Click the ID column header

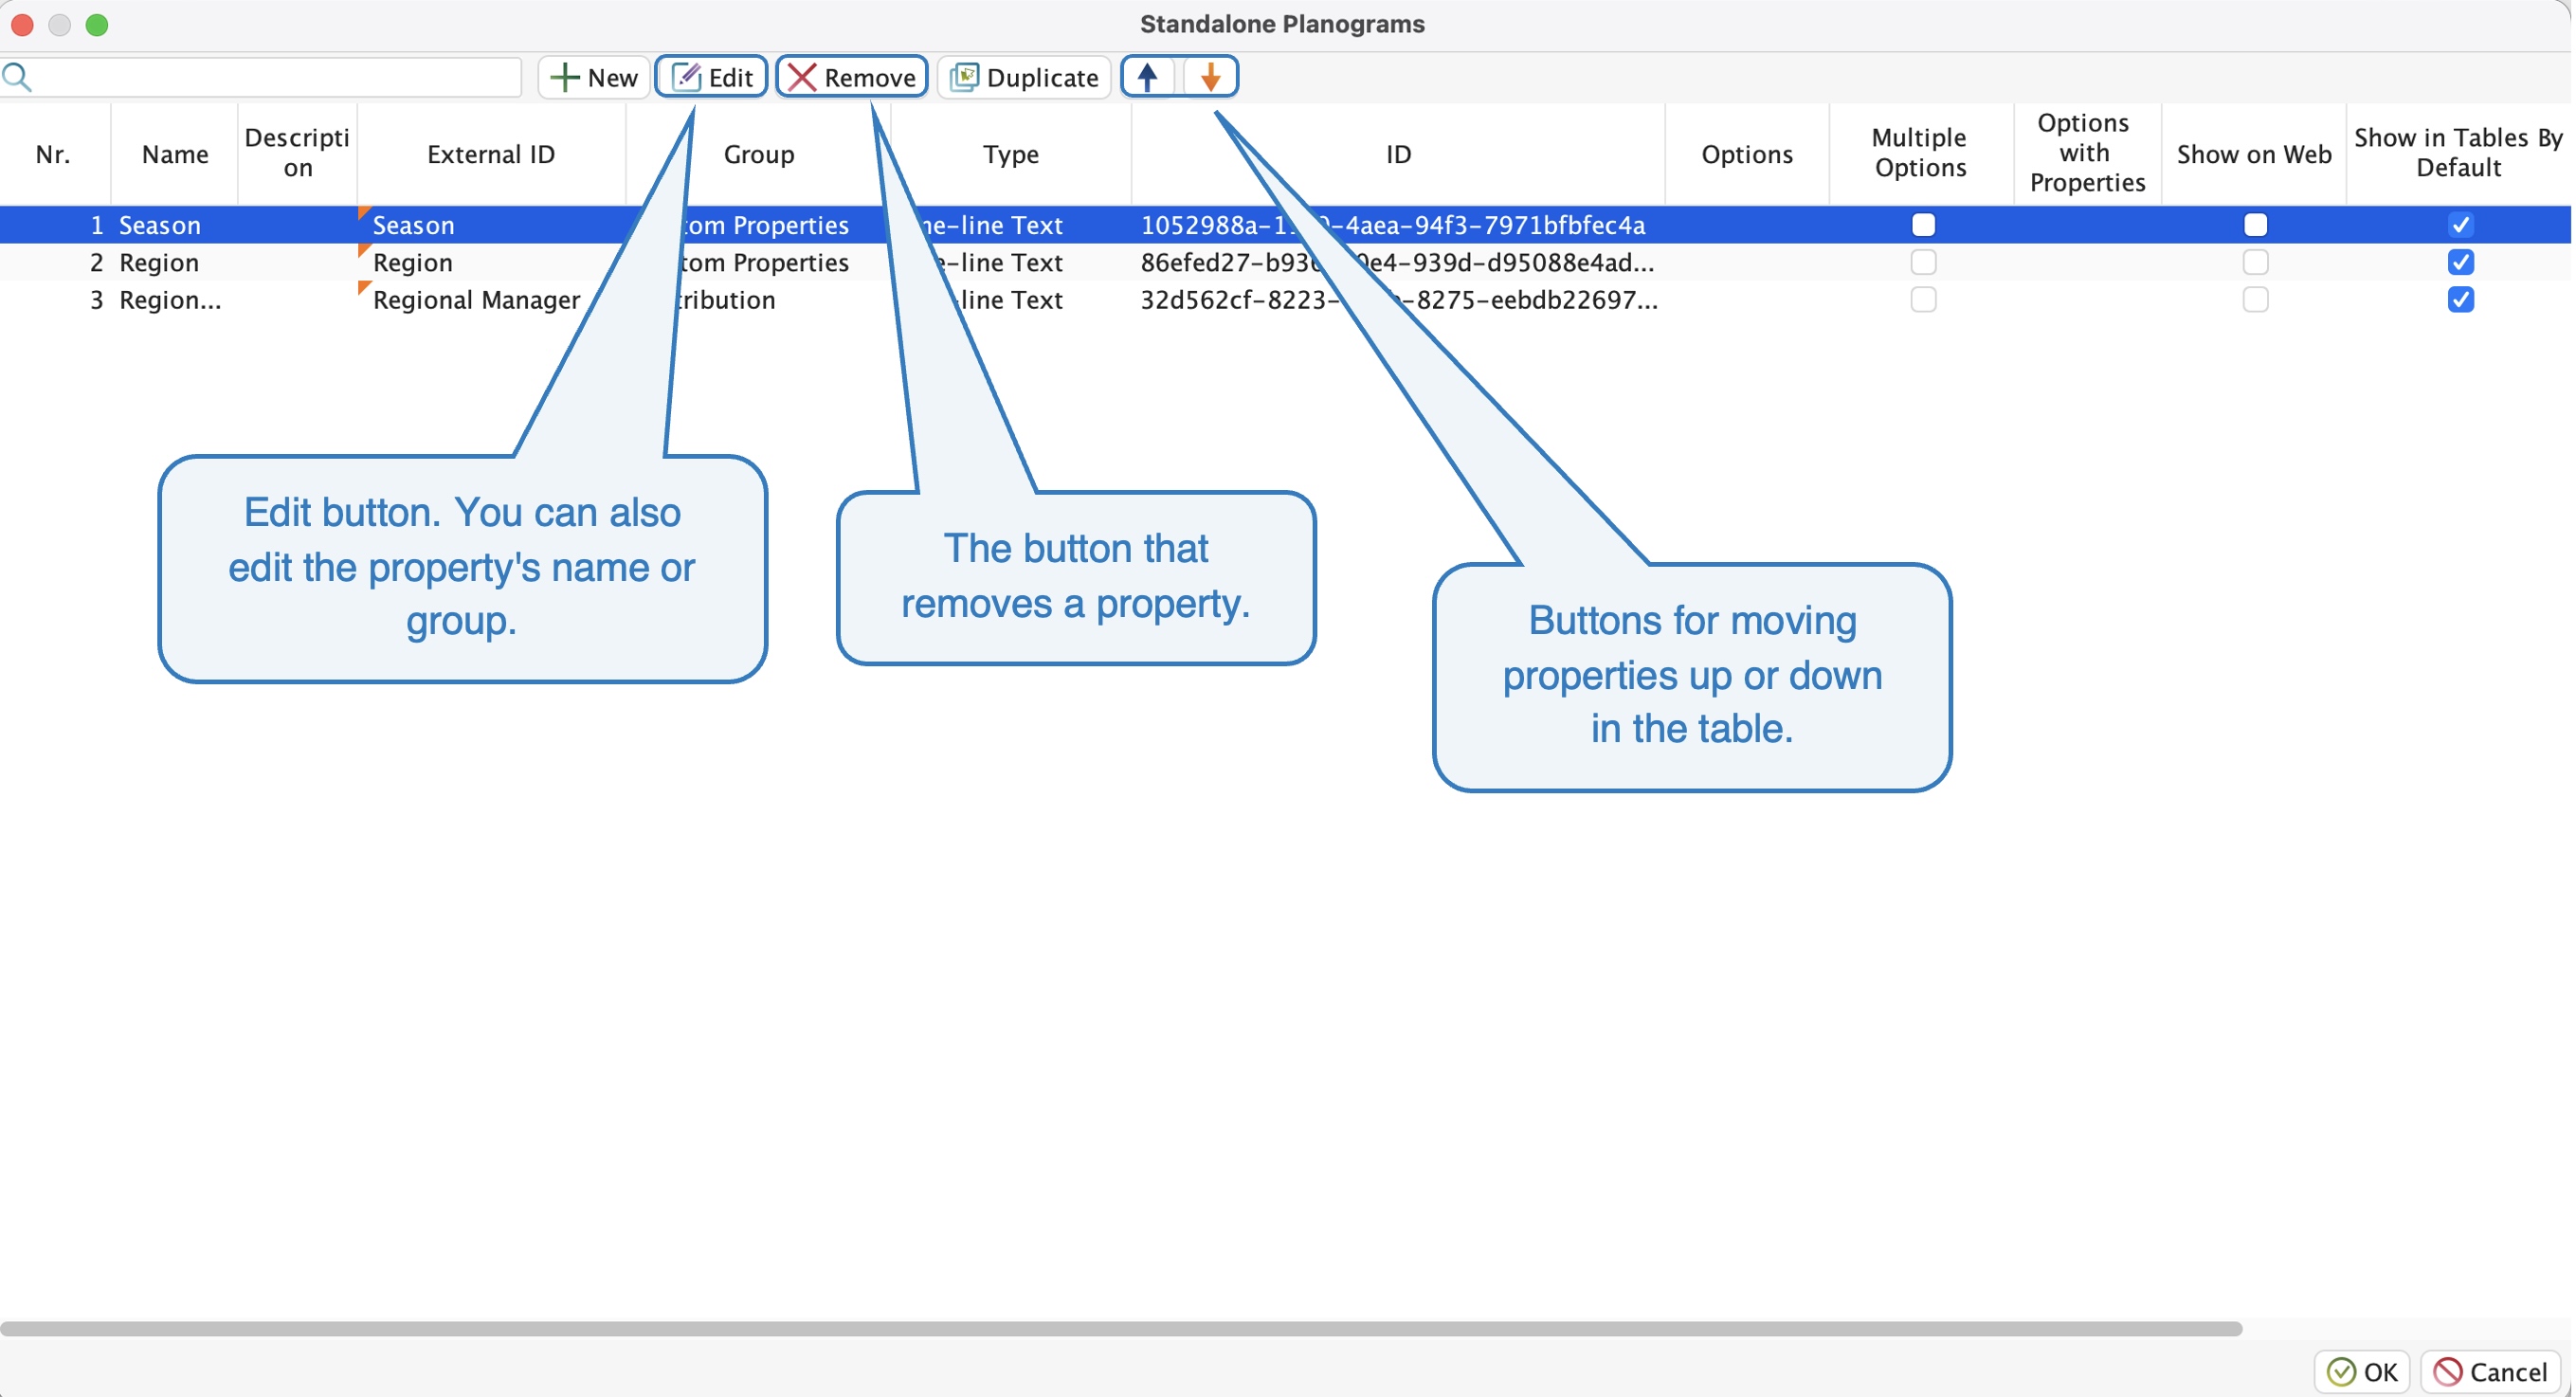pos(1398,154)
